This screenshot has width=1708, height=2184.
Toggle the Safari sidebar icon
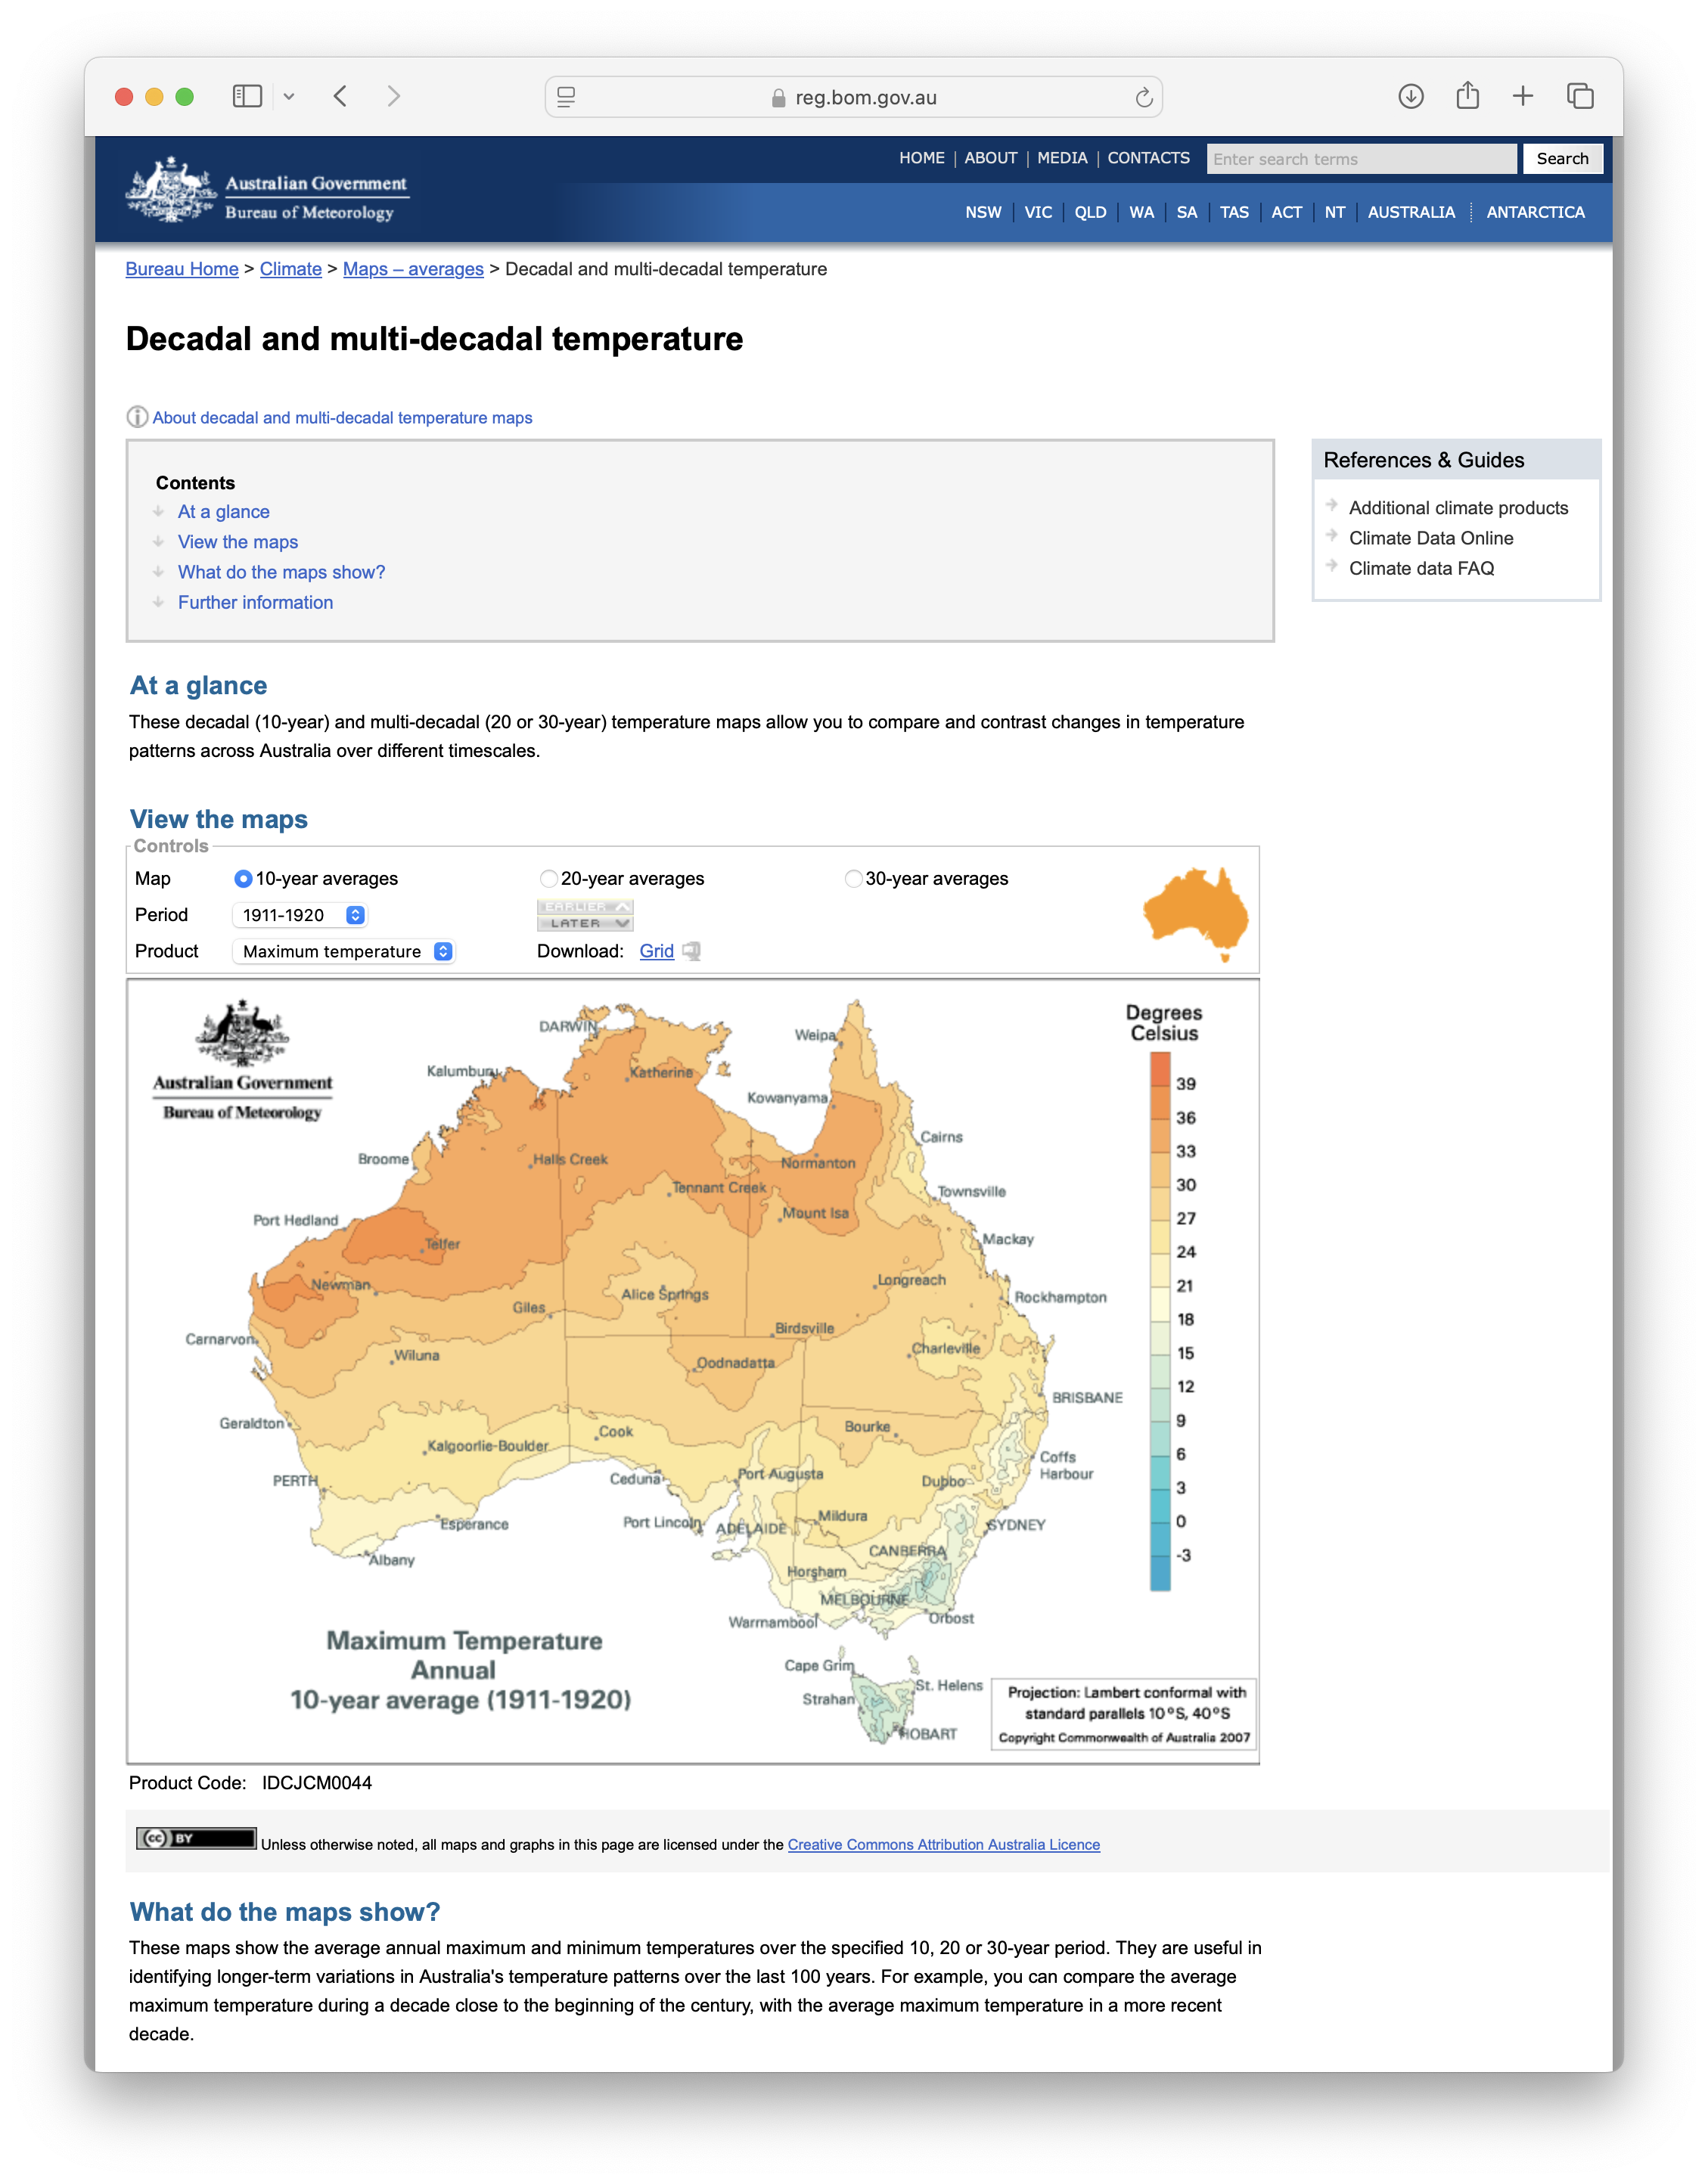pos(247,97)
